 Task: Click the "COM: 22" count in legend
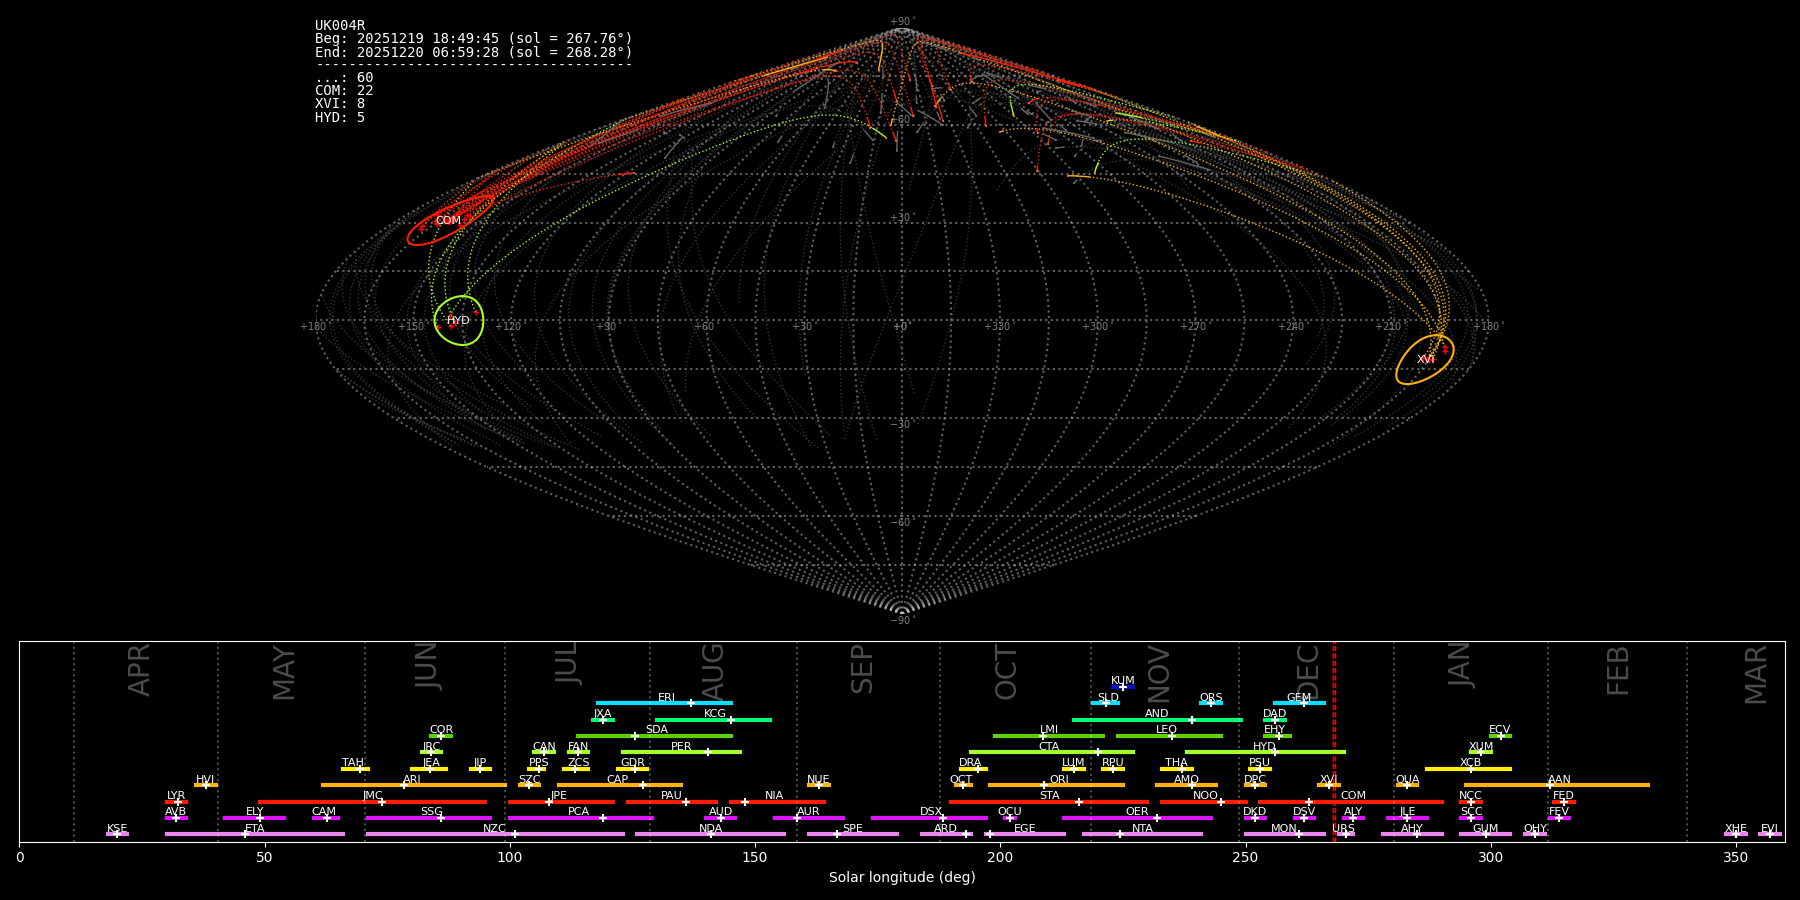(x=344, y=91)
